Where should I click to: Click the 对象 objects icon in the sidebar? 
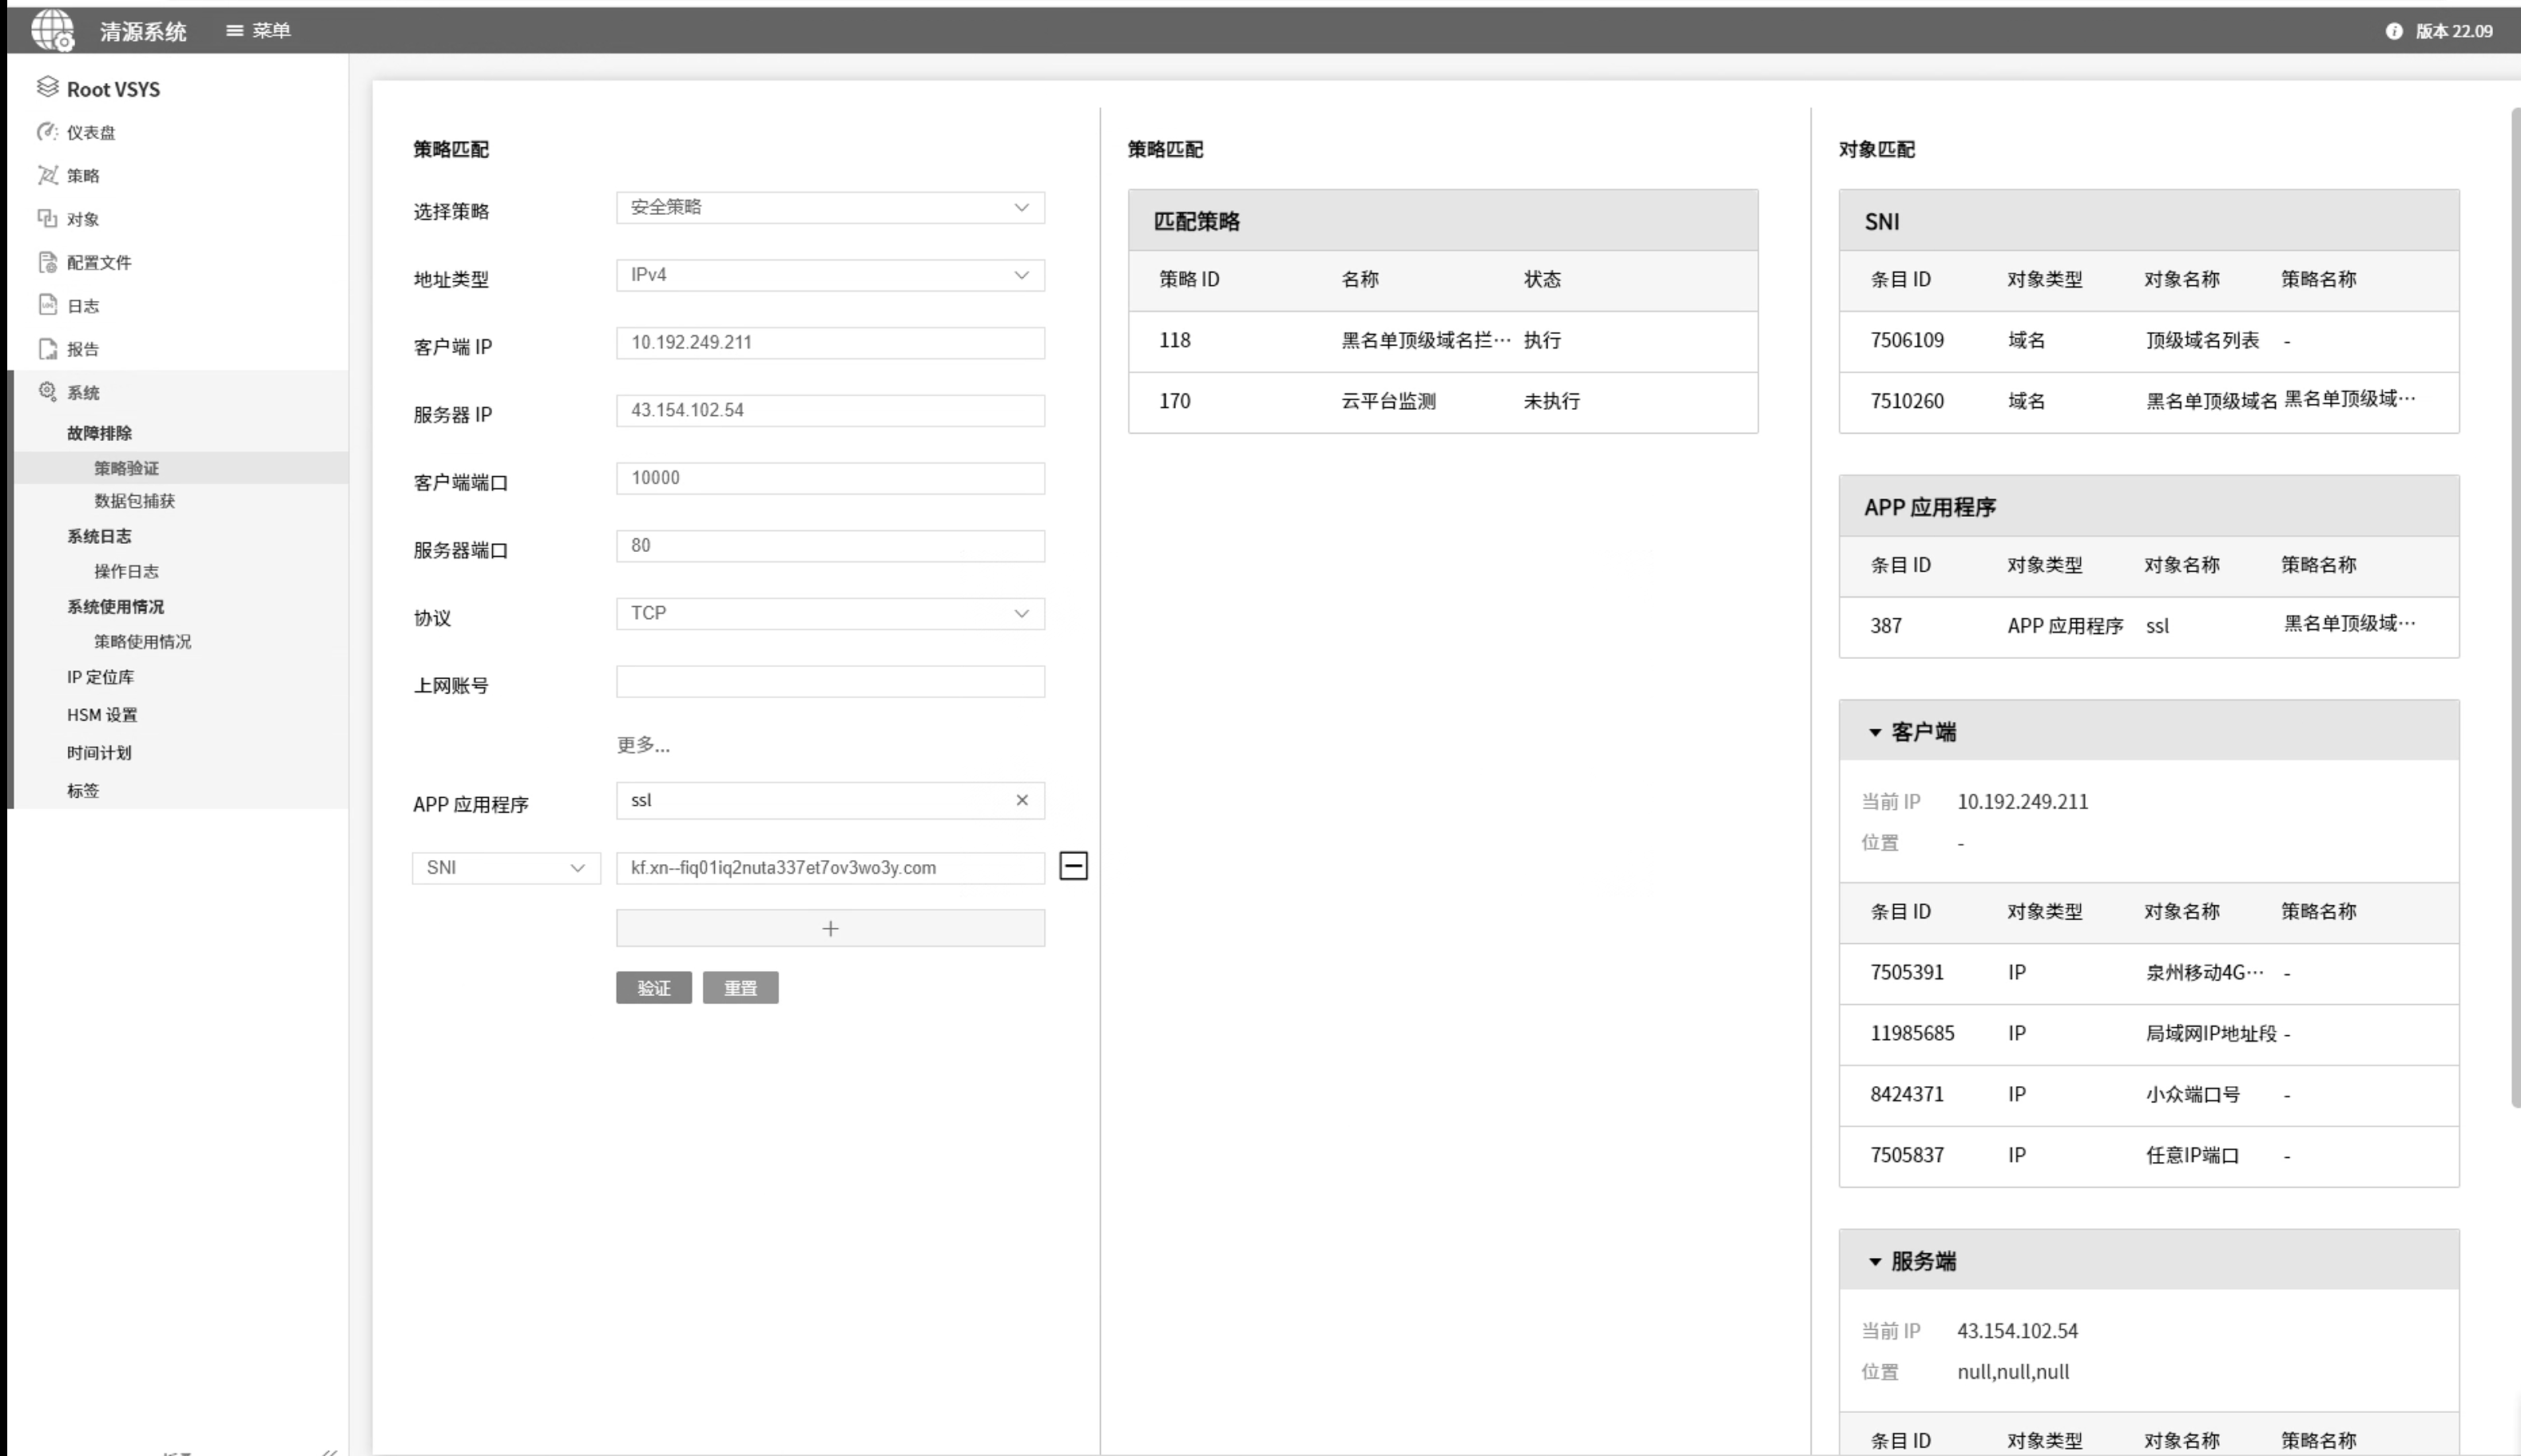[47, 218]
